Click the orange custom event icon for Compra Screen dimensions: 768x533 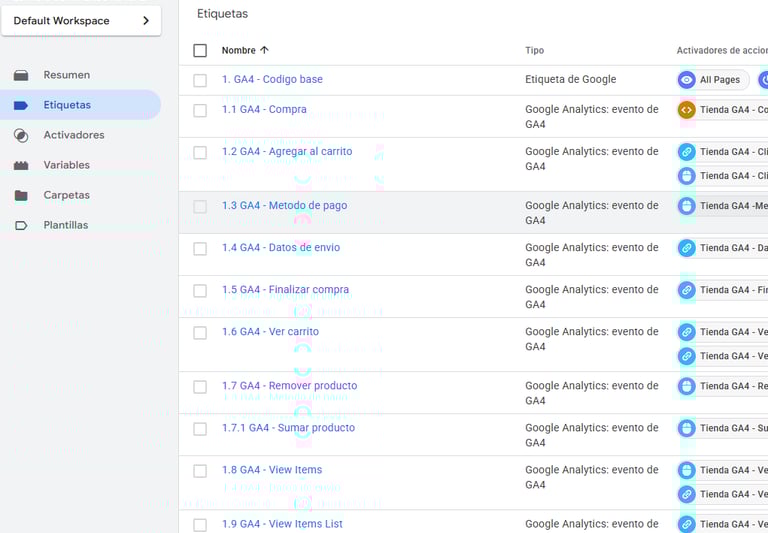point(687,110)
